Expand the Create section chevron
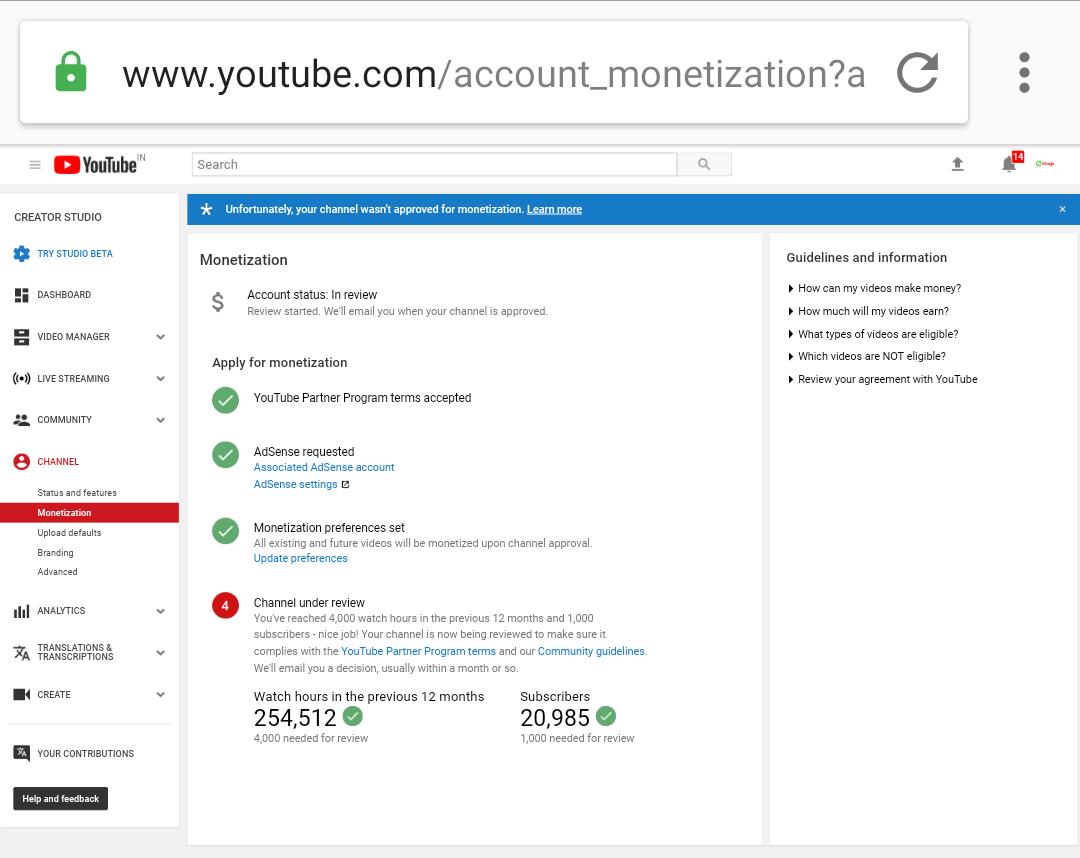 [160, 694]
